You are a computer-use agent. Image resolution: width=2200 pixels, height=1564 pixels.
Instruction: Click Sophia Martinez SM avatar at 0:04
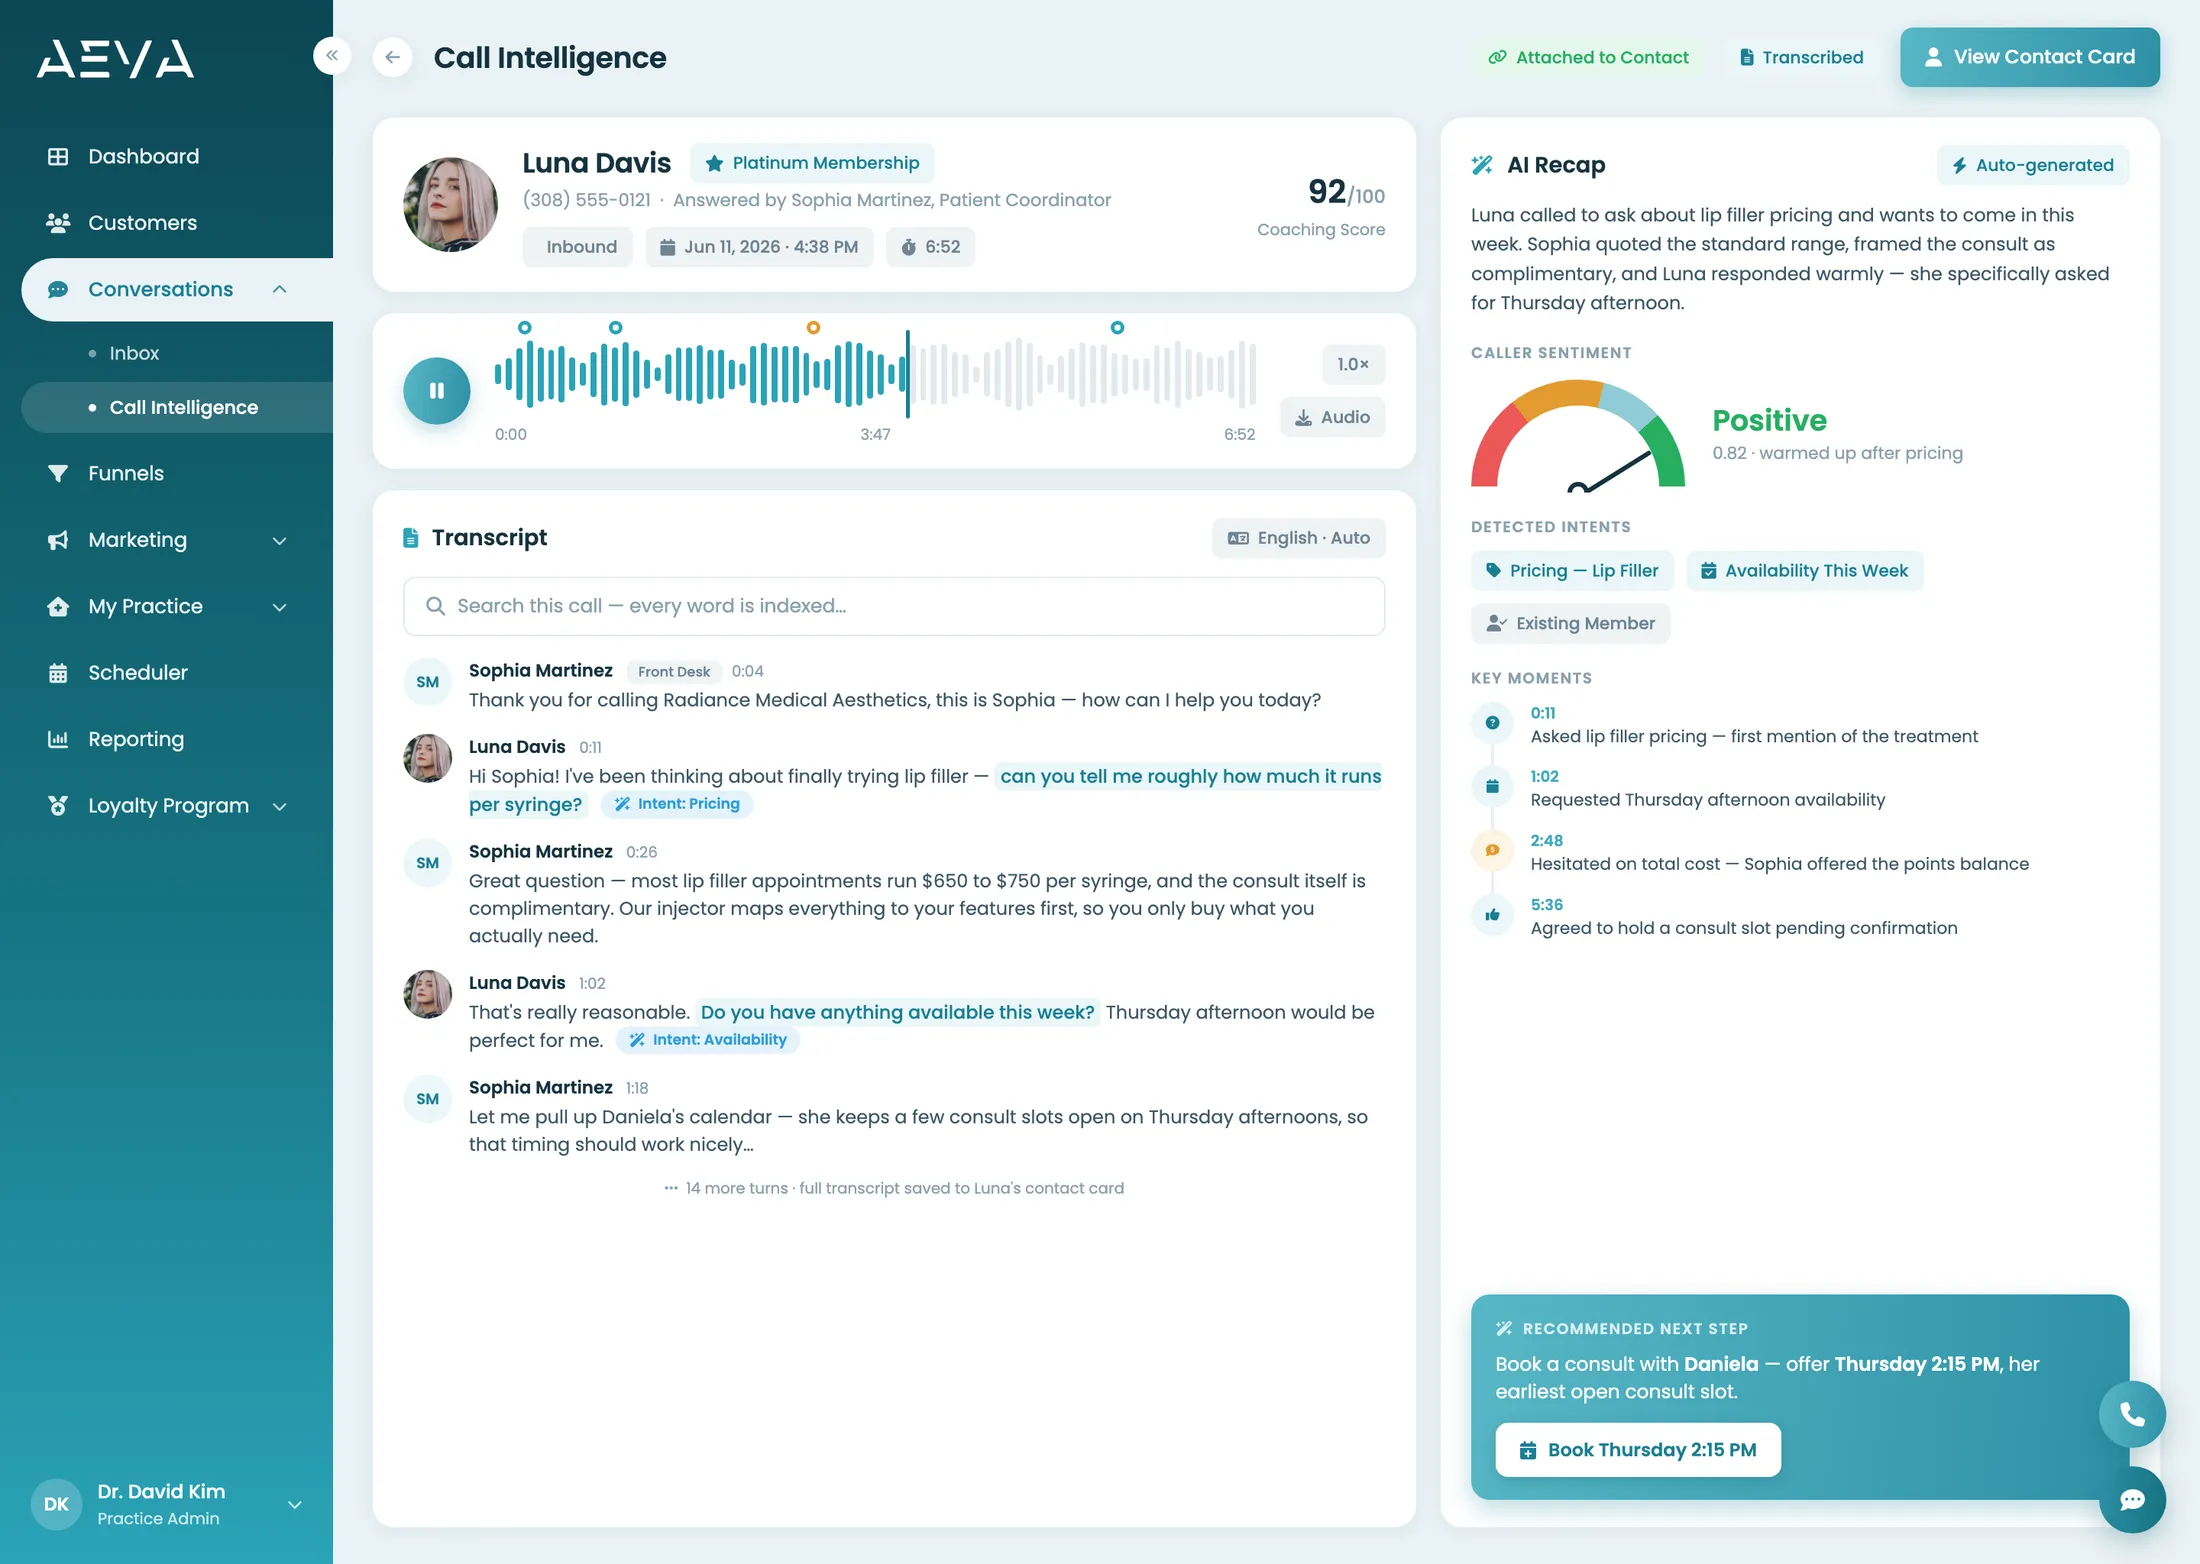[x=428, y=682]
